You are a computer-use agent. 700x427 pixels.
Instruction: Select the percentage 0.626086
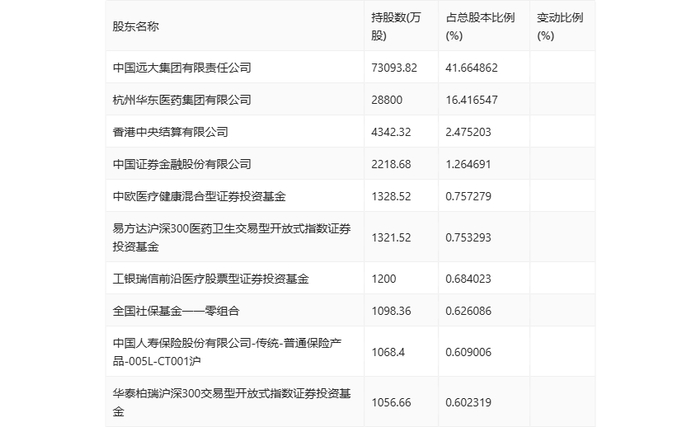click(x=468, y=311)
